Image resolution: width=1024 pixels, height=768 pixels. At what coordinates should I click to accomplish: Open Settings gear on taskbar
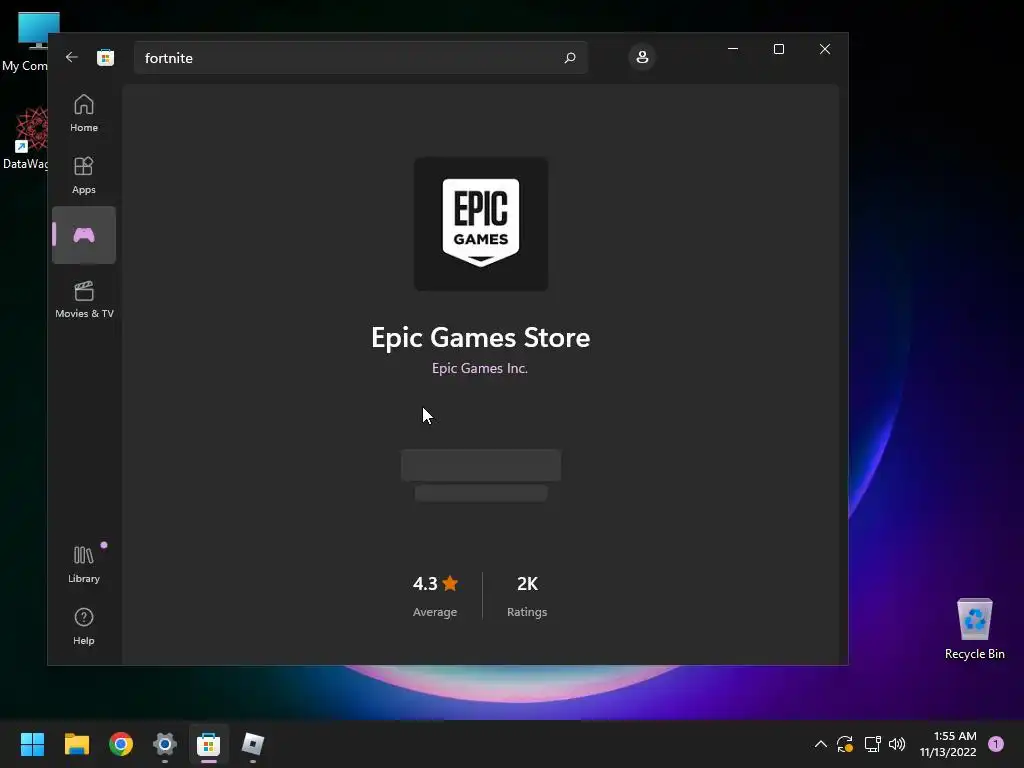tap(165, 744)
